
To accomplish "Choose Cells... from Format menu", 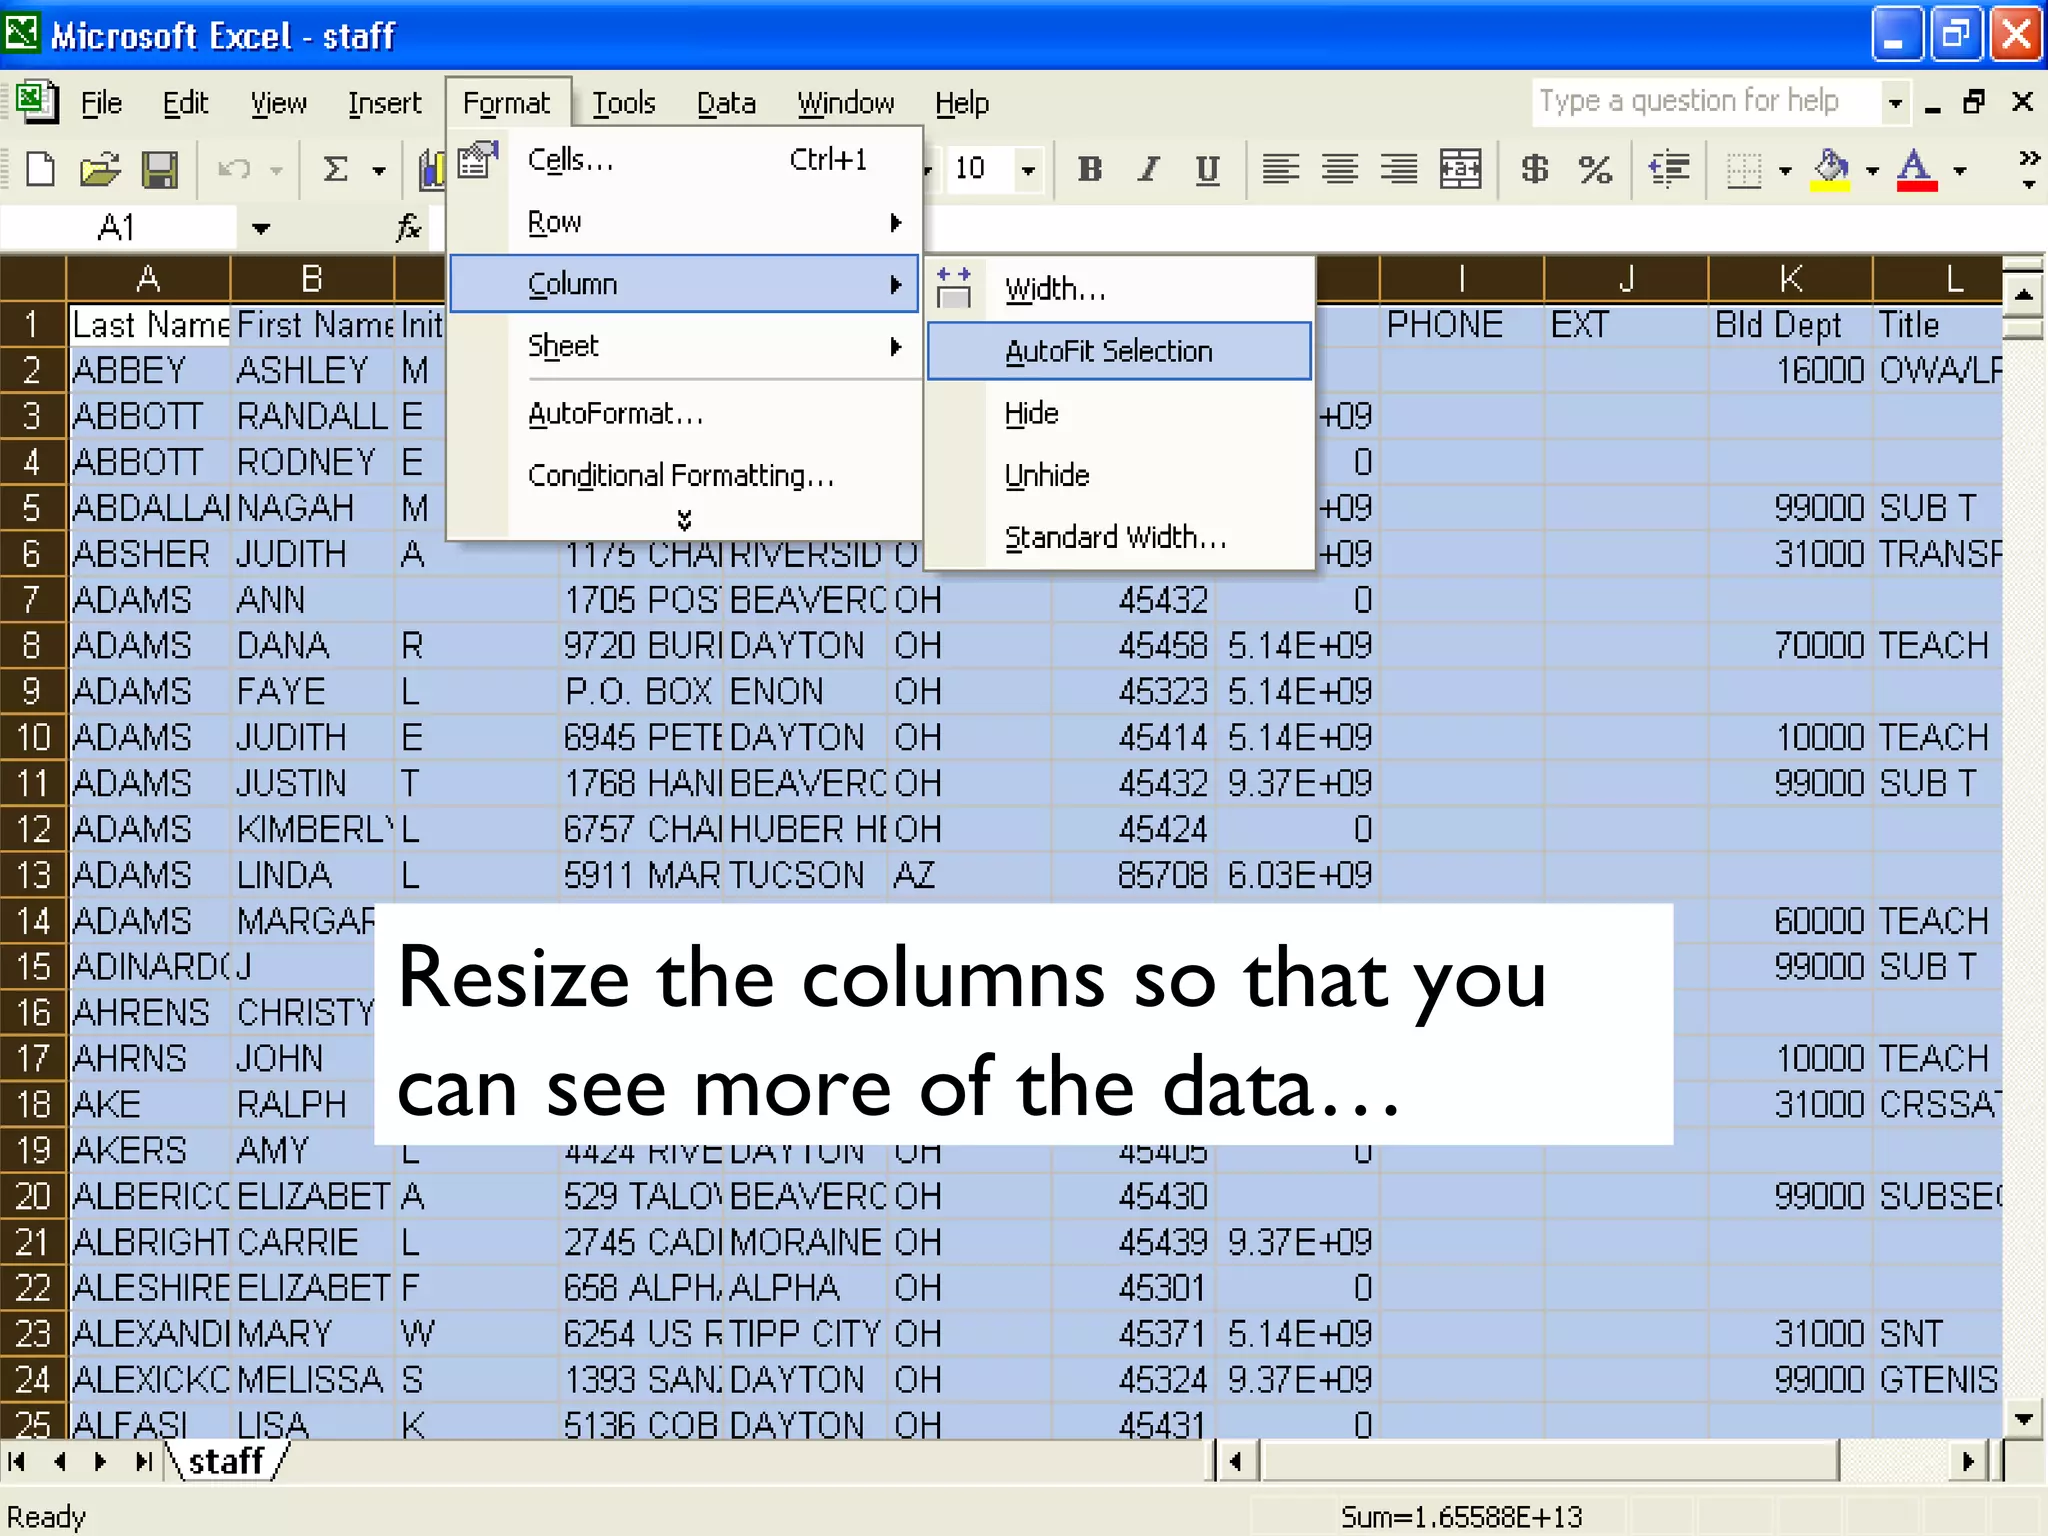I will click(684, 160).
